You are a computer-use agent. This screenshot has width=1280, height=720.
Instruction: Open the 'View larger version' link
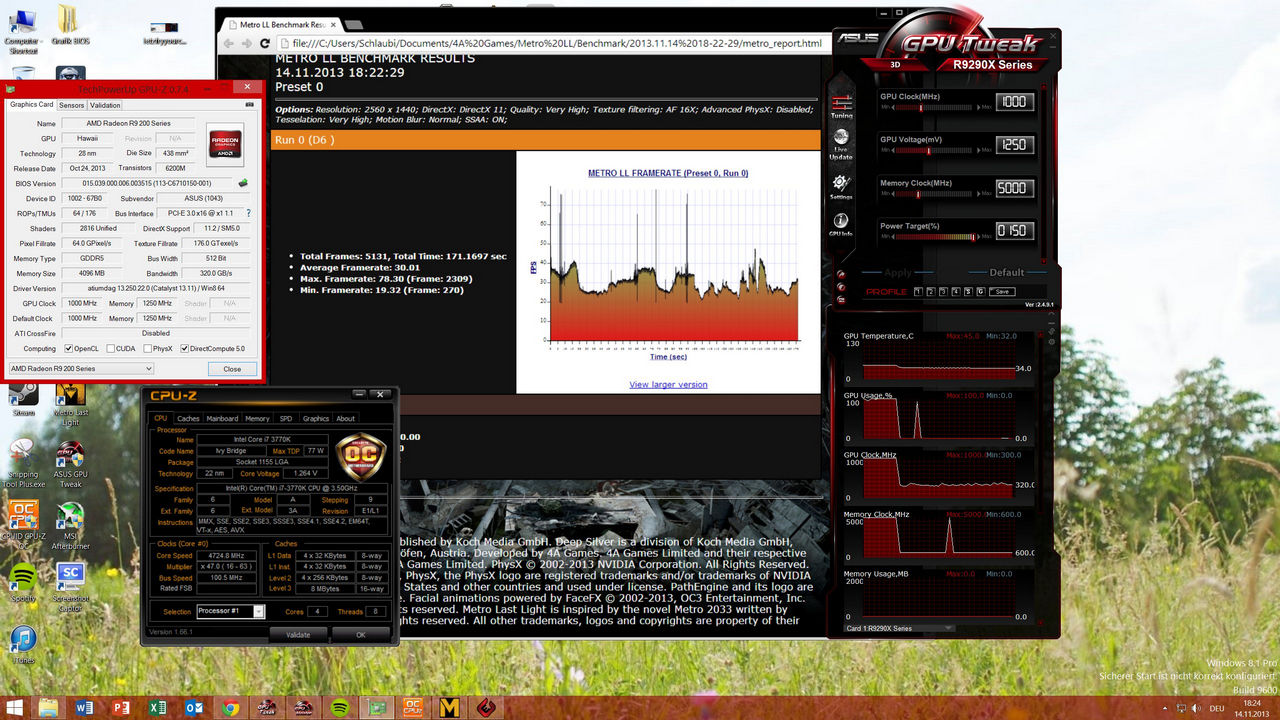668,384
